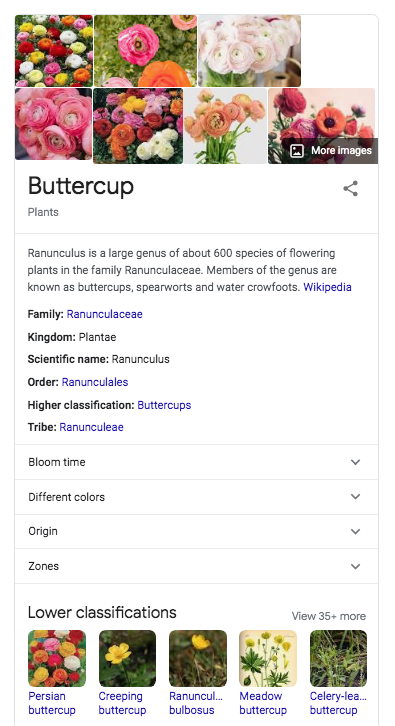The image size is (395, 726).
Task: Expand the Origin section
Action: (196, 532)
